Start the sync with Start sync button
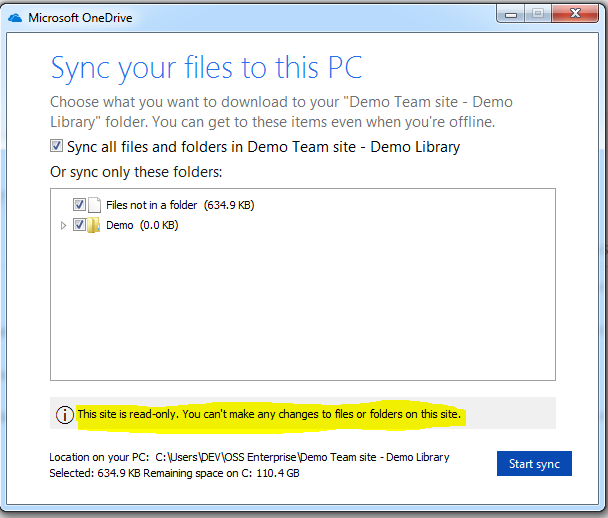 534,463
